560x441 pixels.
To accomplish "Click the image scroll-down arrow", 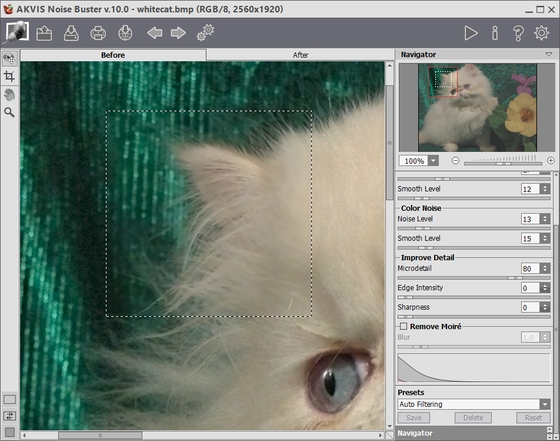I will coord(390,426).
